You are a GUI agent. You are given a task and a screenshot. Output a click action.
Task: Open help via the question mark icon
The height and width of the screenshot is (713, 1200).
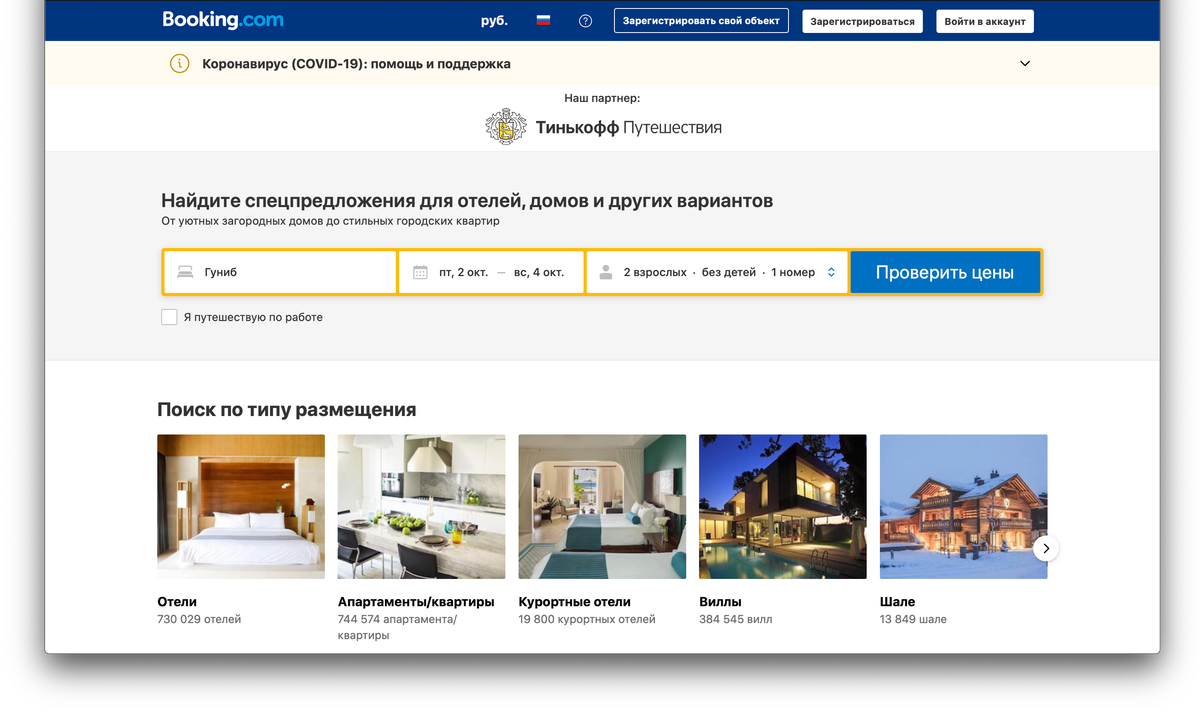tap(585, 20)
